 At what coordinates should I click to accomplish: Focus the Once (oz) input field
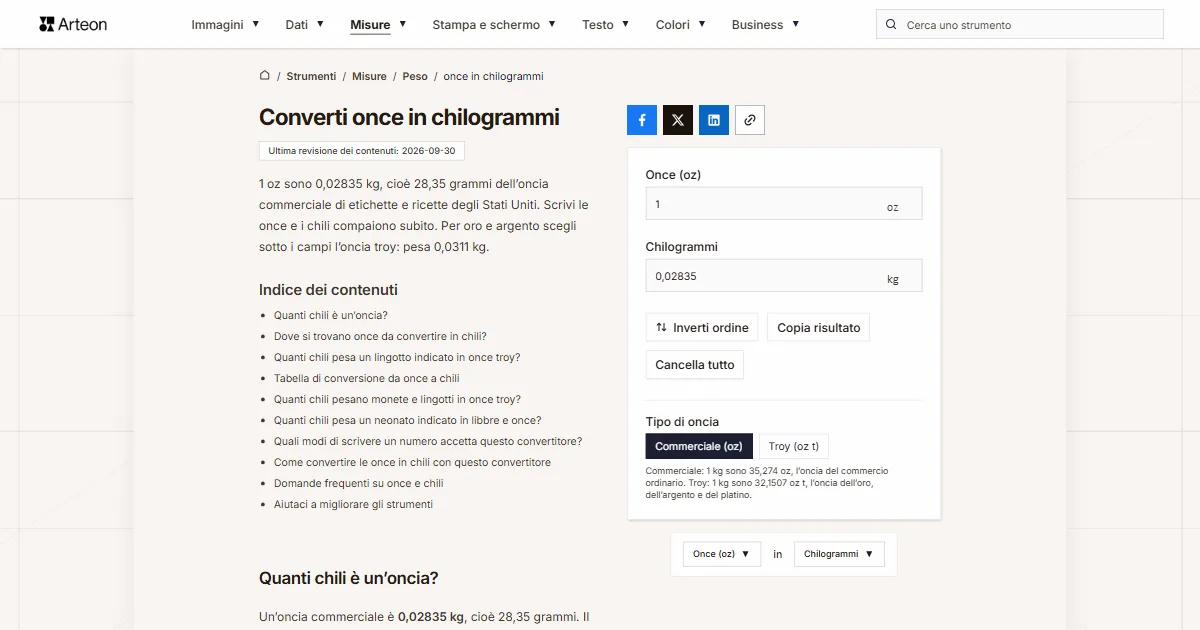[x=784, y=204]
